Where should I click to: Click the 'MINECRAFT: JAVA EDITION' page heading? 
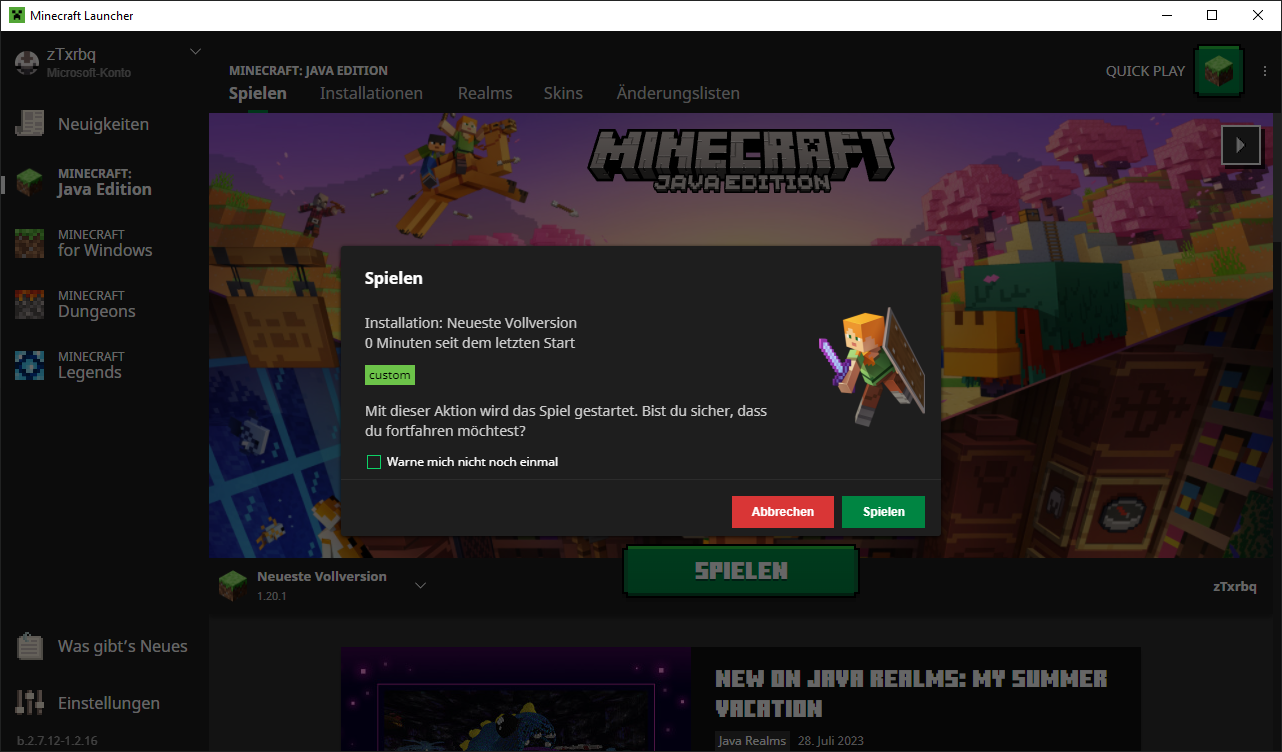click(x=308, y=71)
